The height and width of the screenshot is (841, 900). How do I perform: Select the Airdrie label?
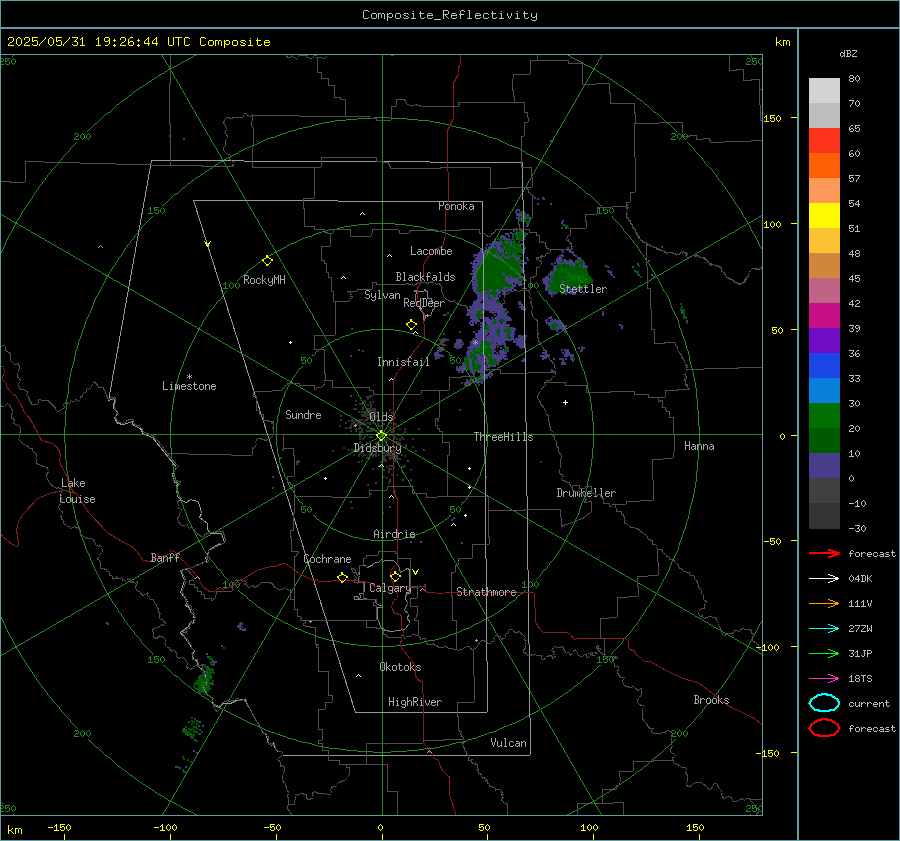point(394,534)
